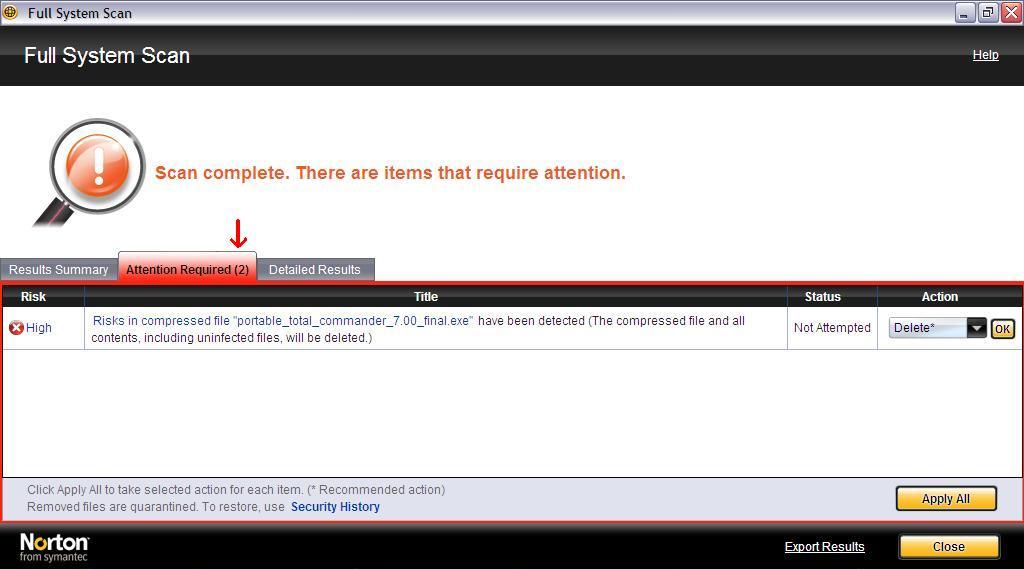Click the Action column header
This screenshot has width=1024, height=569.
coord(950,297)
